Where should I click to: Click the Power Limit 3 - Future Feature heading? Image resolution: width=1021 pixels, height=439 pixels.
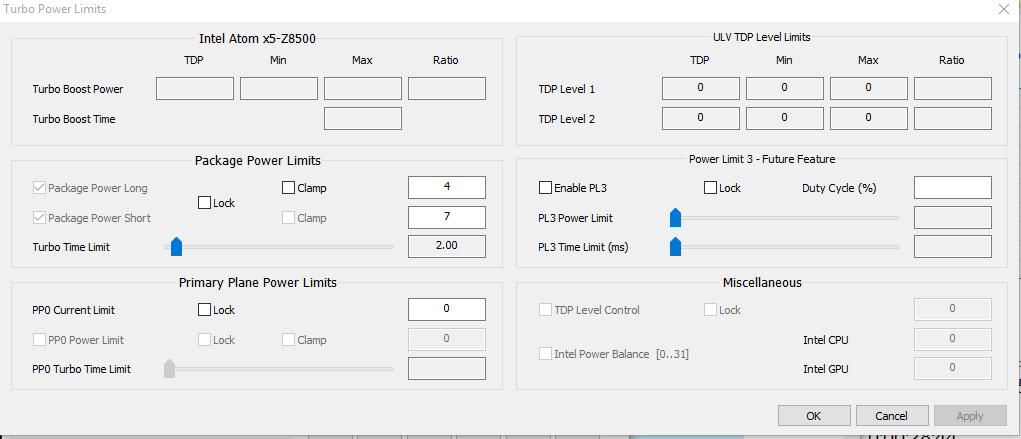coord(762,159)
